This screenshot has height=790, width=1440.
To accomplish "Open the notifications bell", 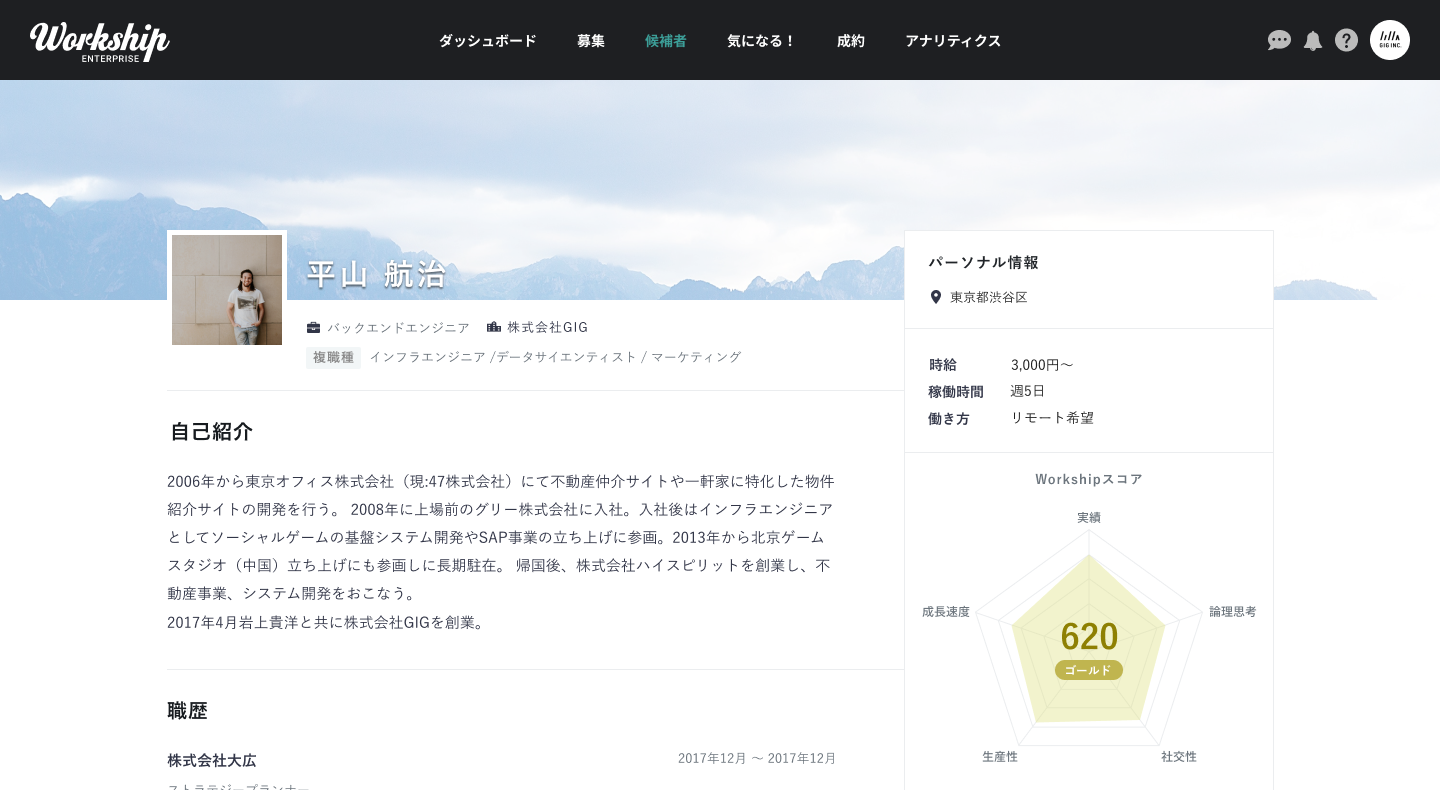I will click(1313, 40).
